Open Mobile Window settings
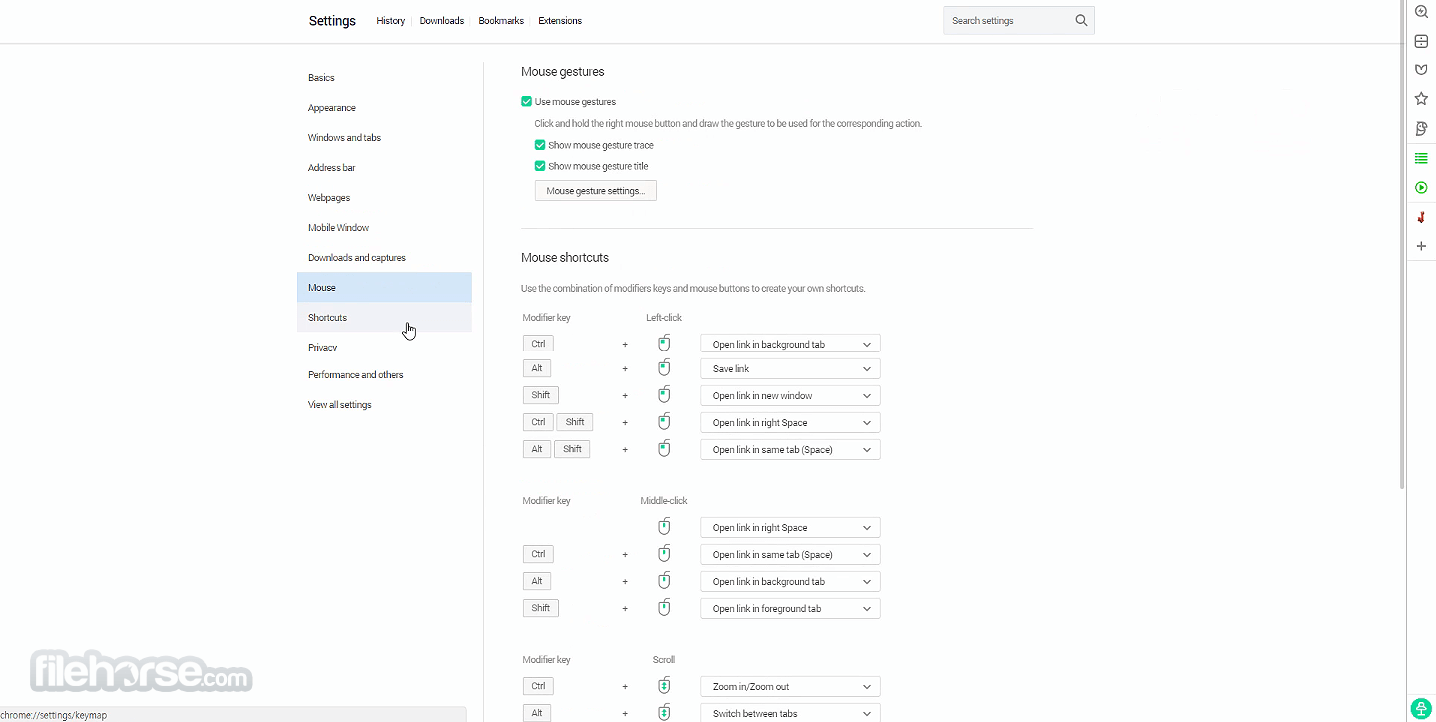This screenshot has width=1436, height=722. 384,228
